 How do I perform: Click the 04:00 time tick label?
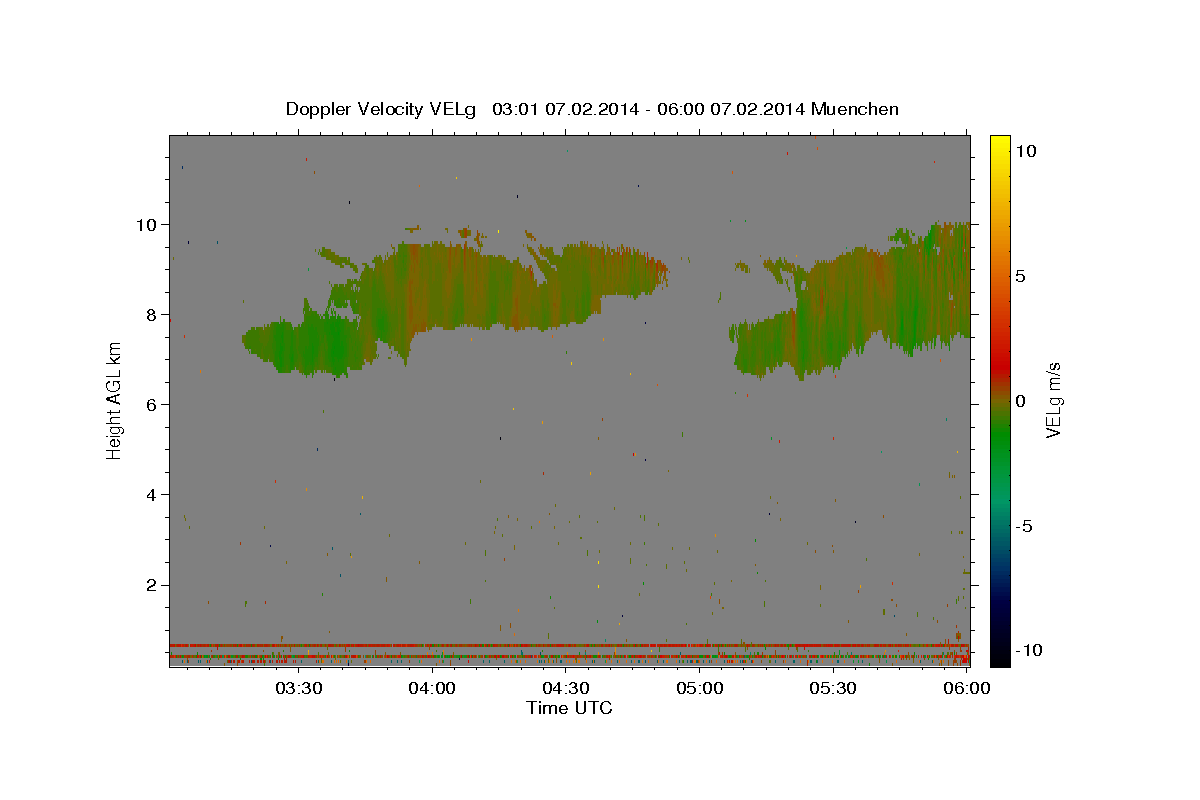coord(432,688)
